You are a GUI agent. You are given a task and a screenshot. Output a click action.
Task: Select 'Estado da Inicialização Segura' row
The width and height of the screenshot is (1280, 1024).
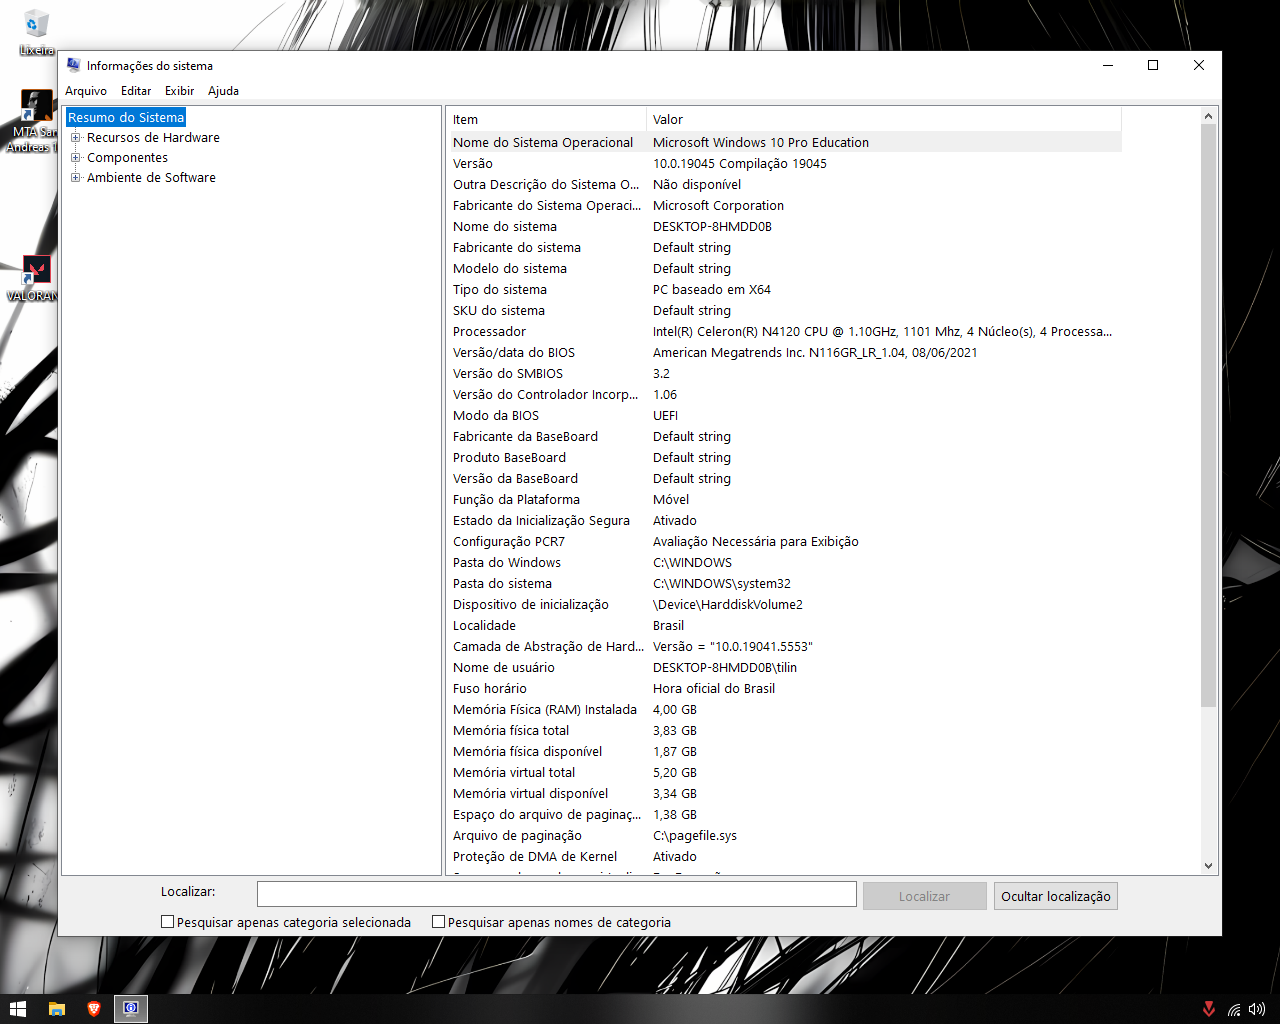[x=785, y=521]
